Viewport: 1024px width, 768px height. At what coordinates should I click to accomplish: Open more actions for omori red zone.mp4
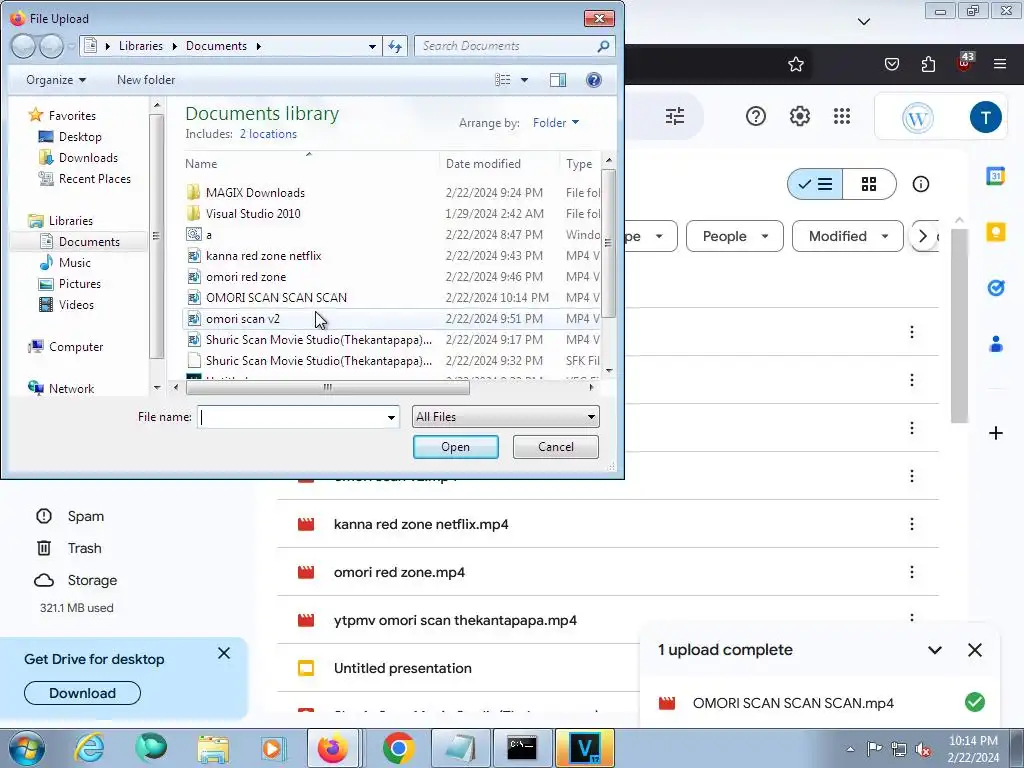click(x=912, y=572)
